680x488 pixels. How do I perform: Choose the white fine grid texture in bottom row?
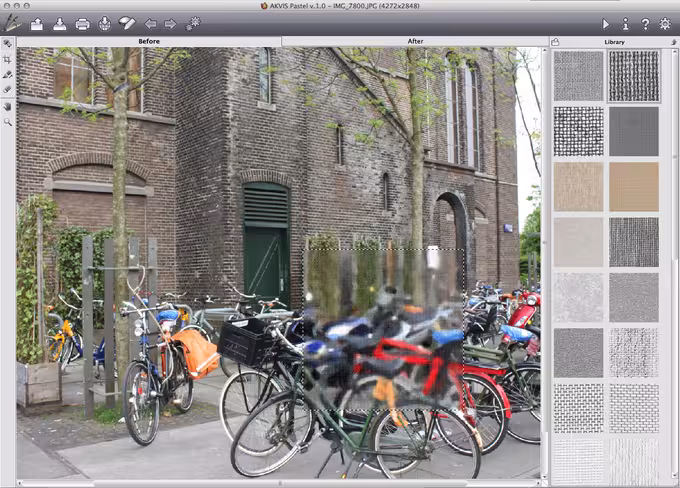579,462
